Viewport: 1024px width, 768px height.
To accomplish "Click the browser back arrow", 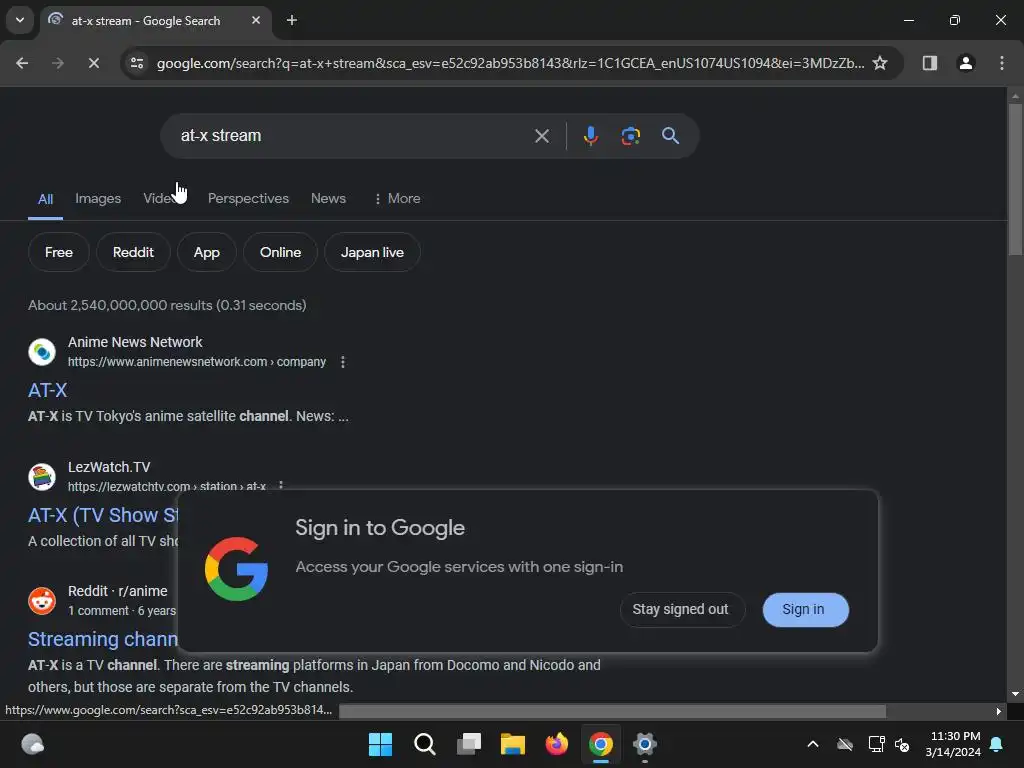I will point(22,63).
